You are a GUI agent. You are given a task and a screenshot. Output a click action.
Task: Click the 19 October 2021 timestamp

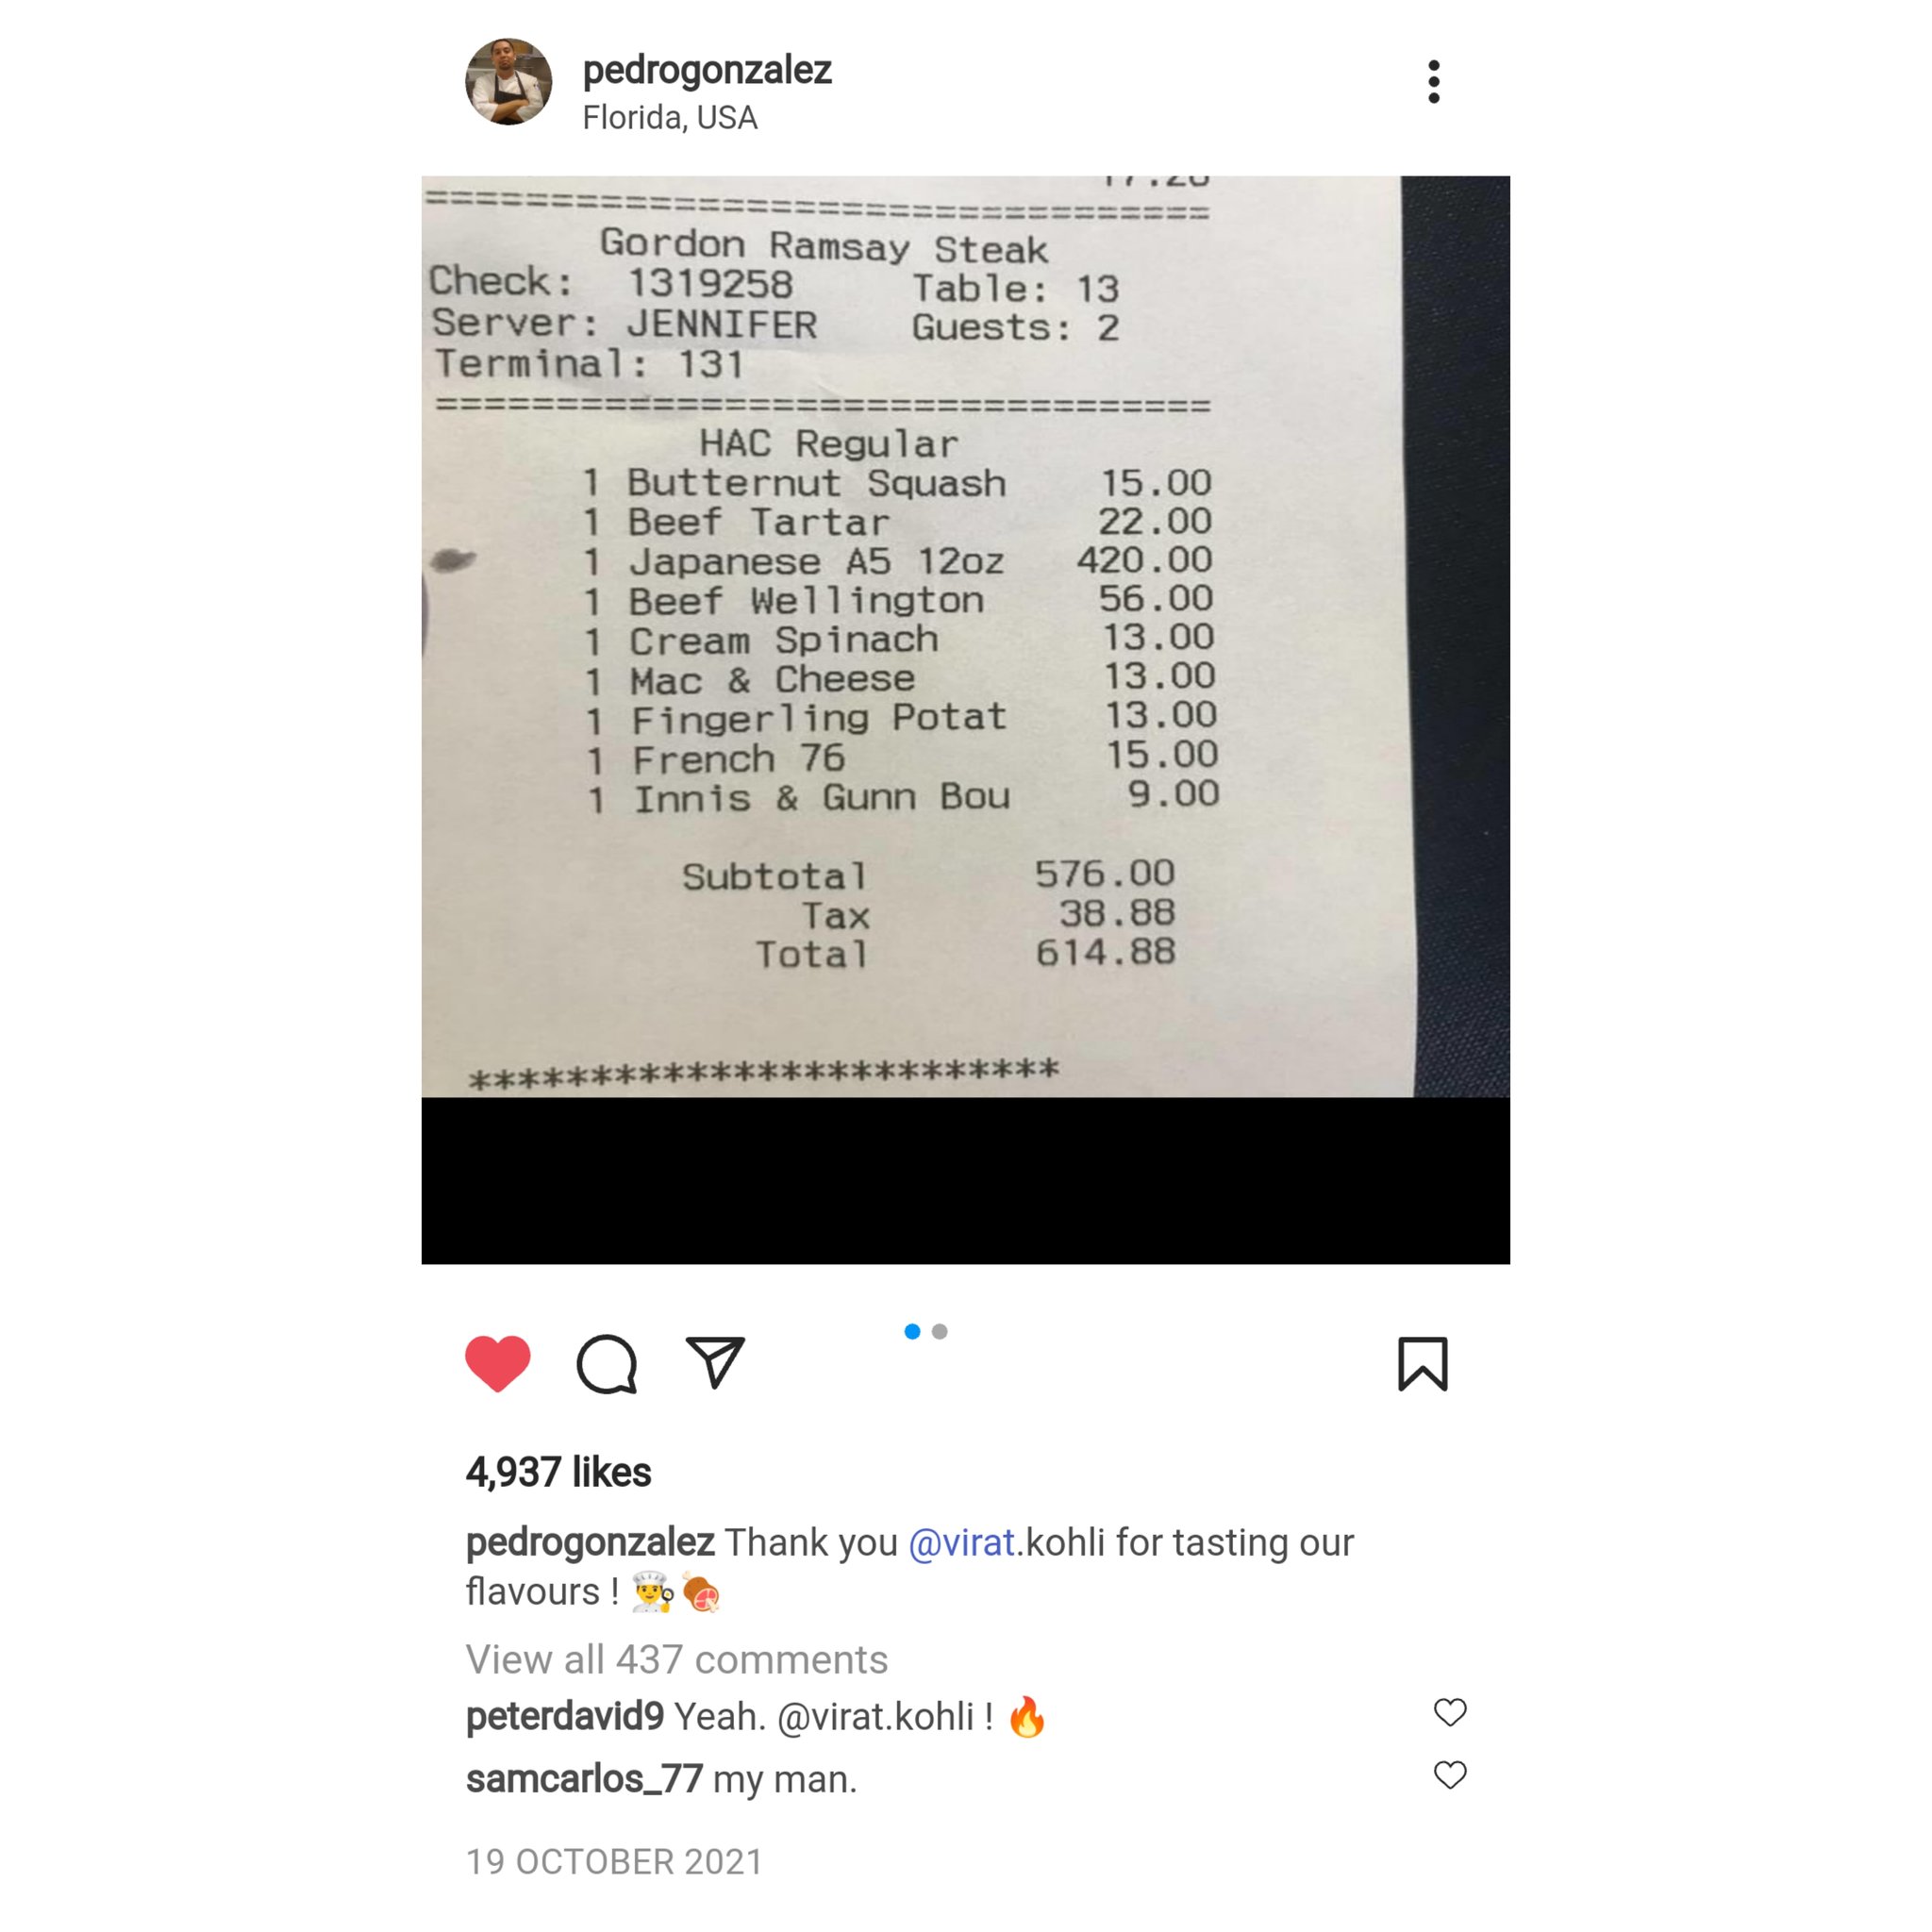click(614, 1861)
